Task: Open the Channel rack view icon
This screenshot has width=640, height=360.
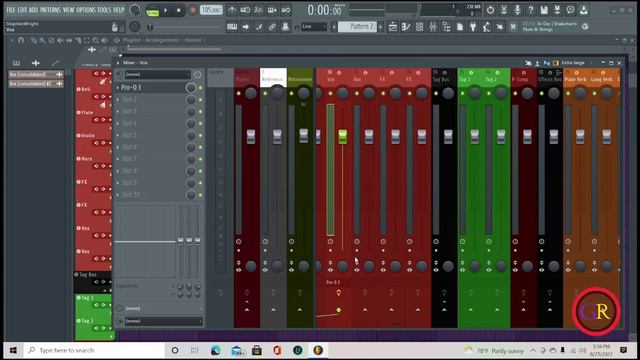Action: click(420, 27)
